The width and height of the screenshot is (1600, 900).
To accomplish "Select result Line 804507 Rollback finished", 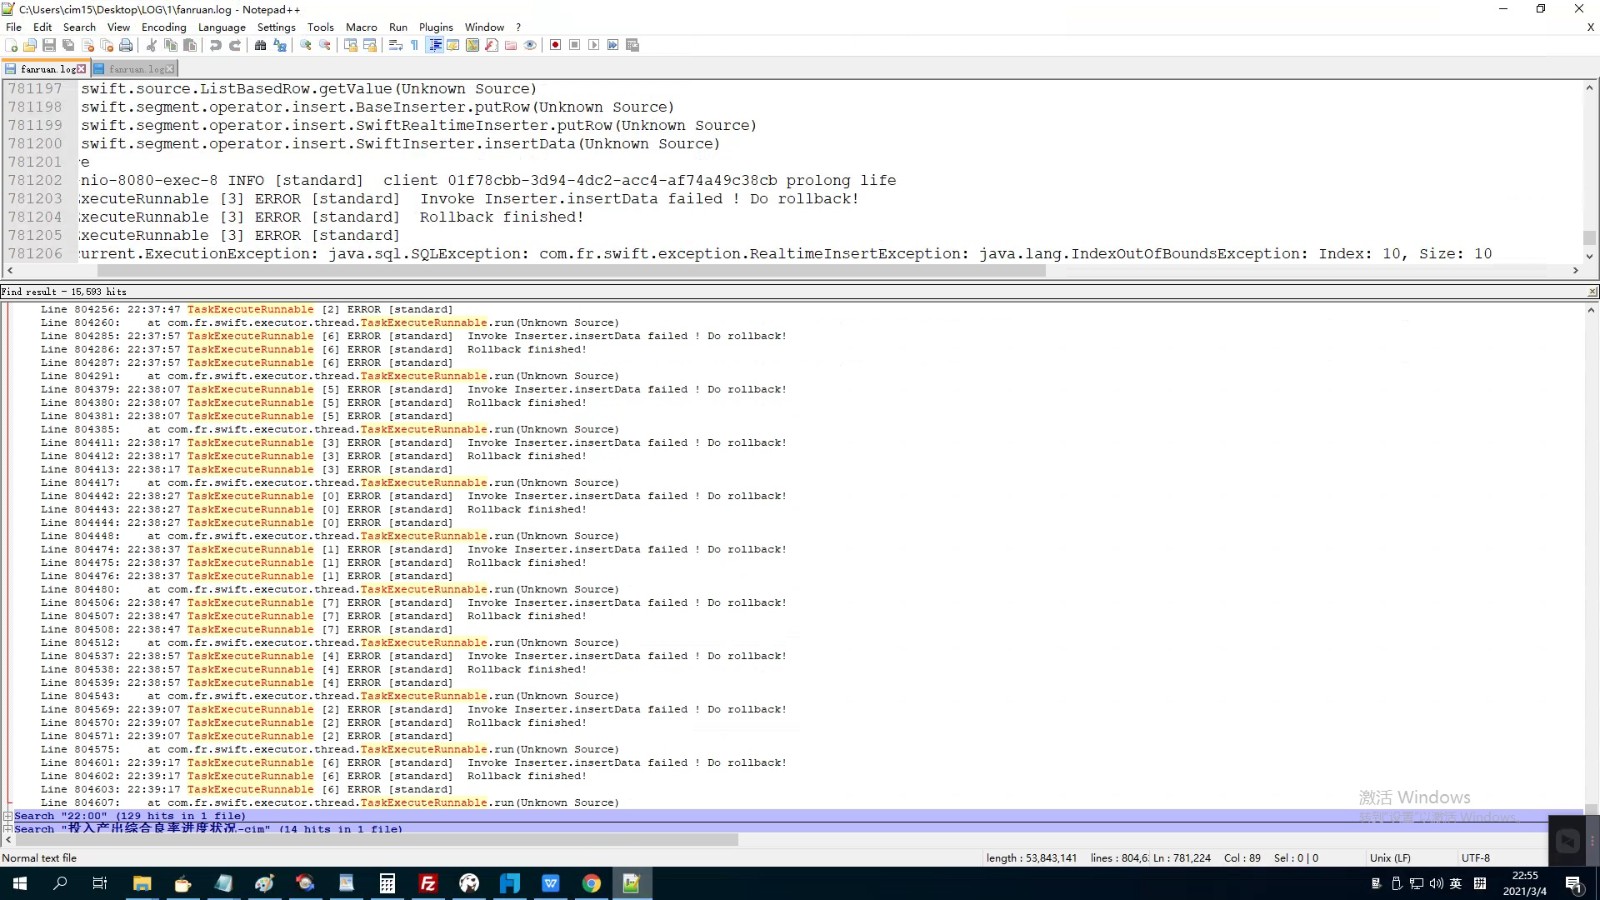I will pyautogui.click(x=313, y=616).
